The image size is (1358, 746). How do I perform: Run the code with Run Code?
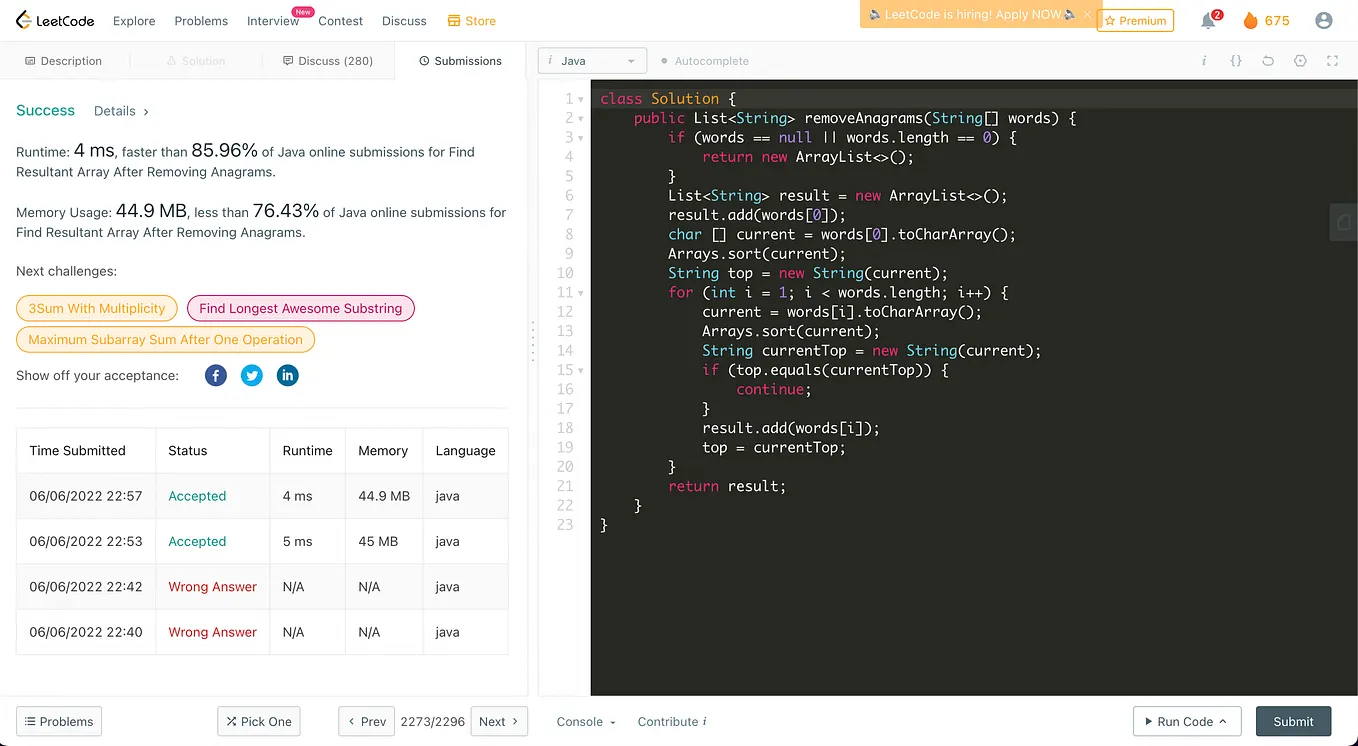click(1187, 721)
